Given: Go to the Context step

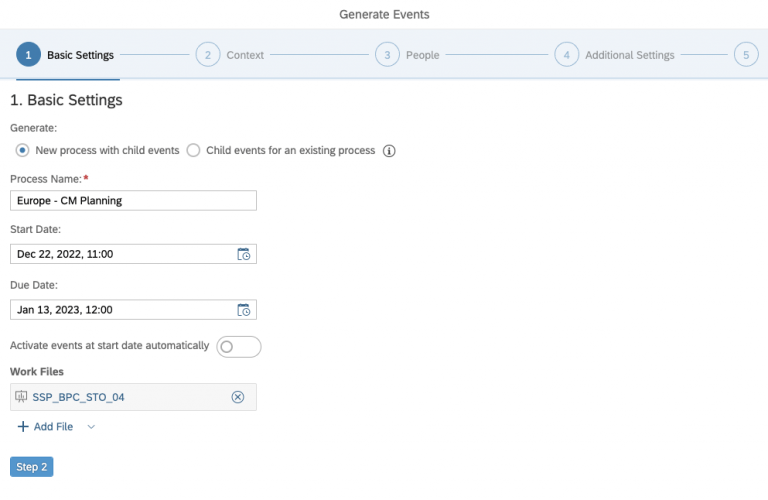Looking at the screenshot, I should coord(244,55).
